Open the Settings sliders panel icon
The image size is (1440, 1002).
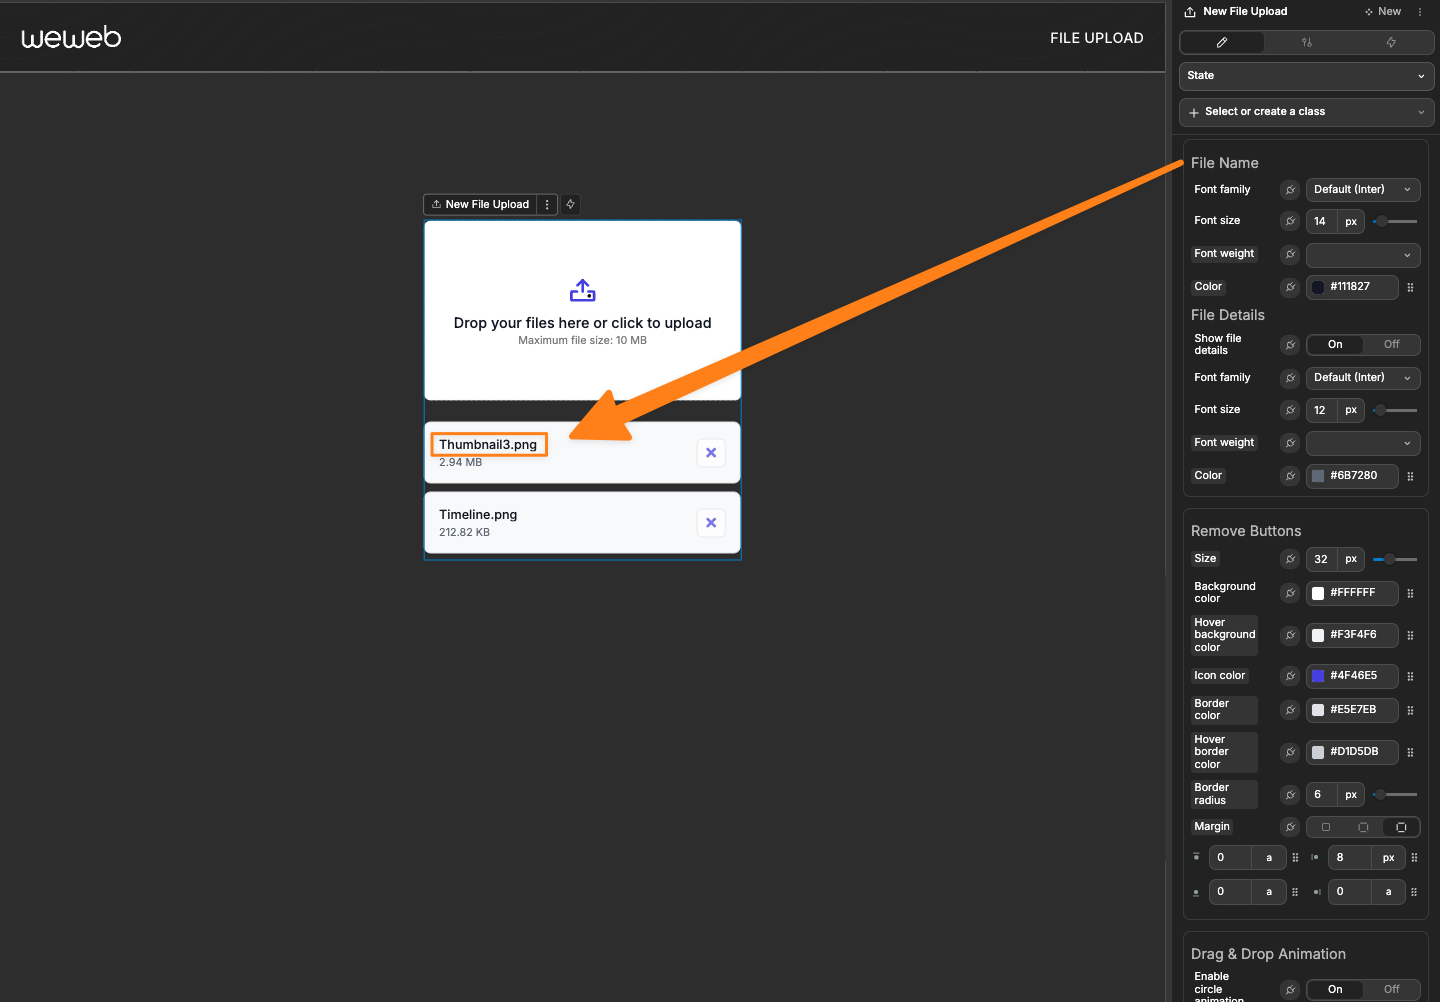(1306, 42)
